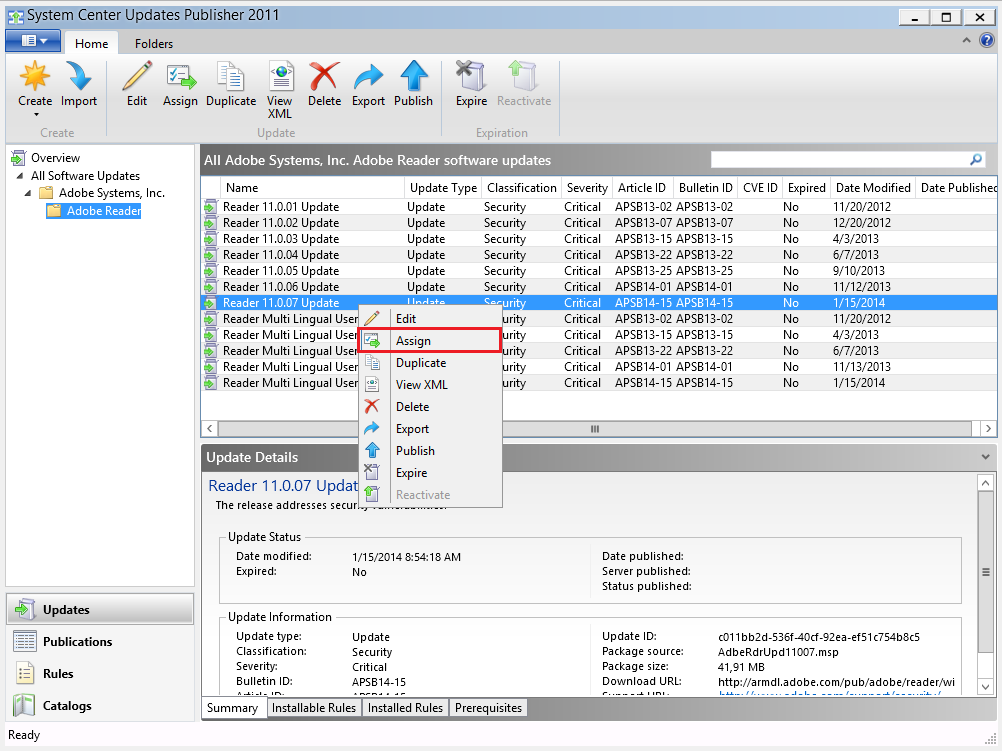The width and height of the screenshot is (1002, 751).
Task: Select the Reader 11.0.05 Update row
Action: (x=599, y=271)
